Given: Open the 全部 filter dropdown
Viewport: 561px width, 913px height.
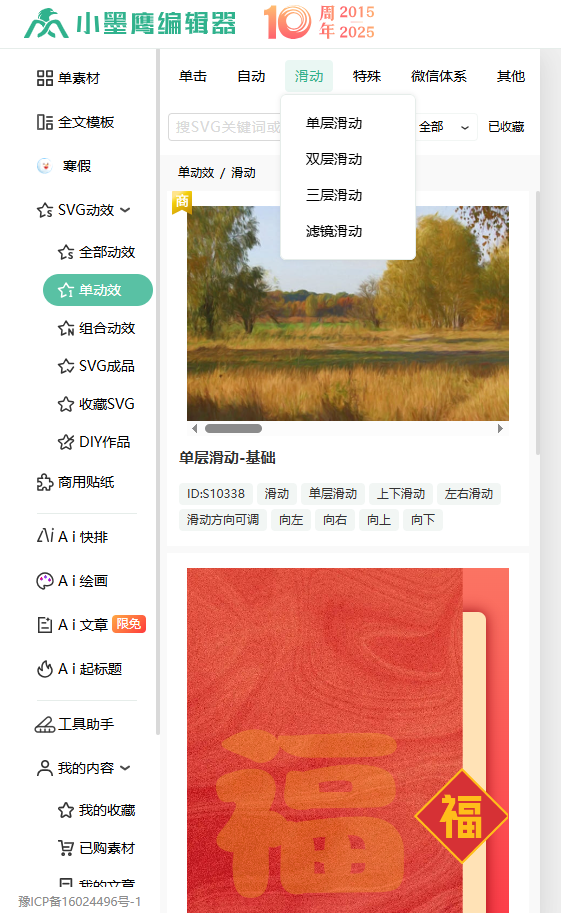Looking at the screenshot, I should pos(444,127).
